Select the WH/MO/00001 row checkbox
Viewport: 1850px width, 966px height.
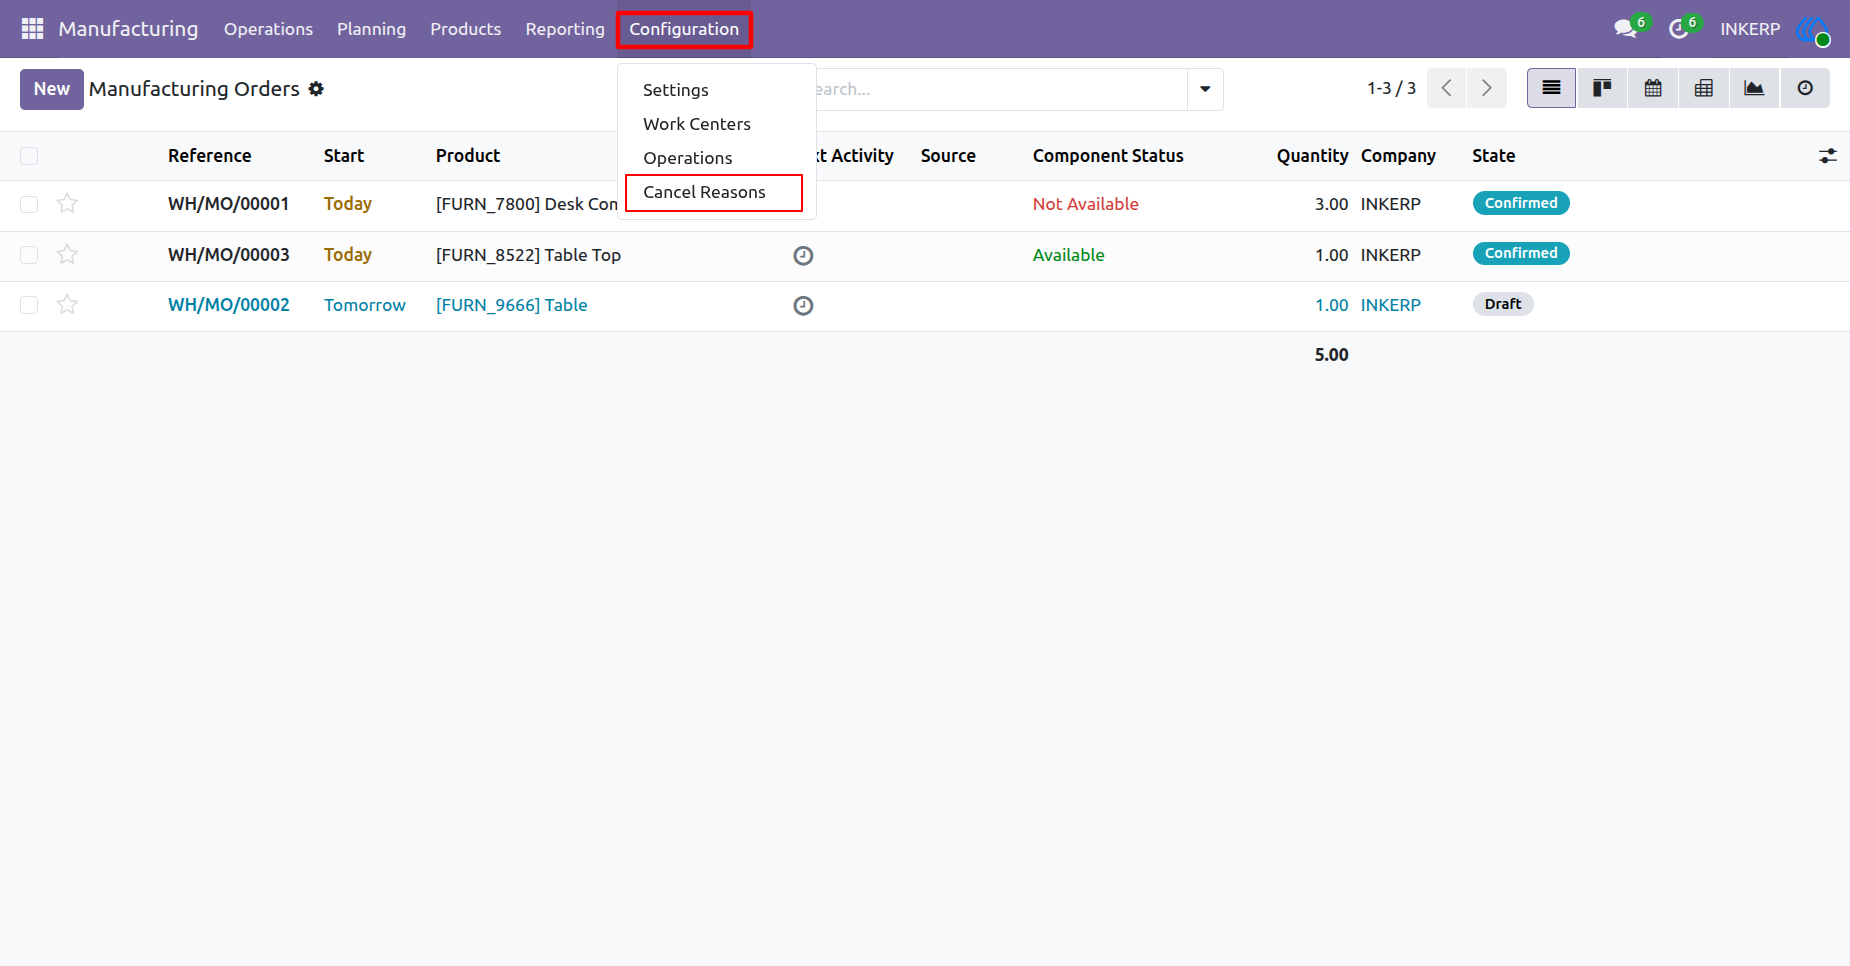29,204
